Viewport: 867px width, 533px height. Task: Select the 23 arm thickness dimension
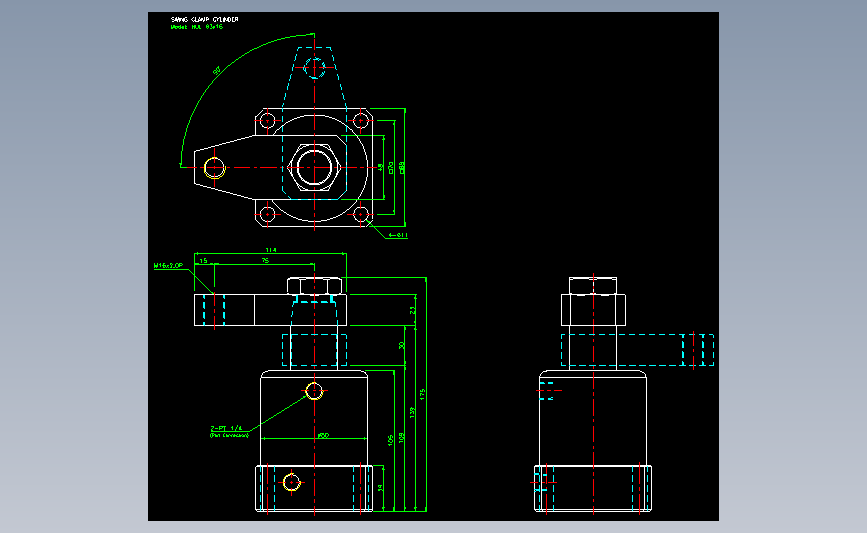pyautogui.click(x=412, y=311)
